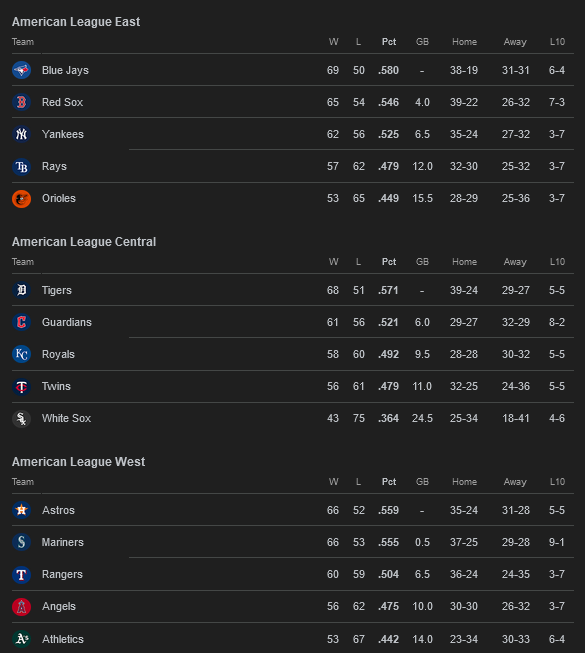585x653 pixels.
Task: Click the Twins logo icon
Action: pyautogui.click(x=22, y=386)
